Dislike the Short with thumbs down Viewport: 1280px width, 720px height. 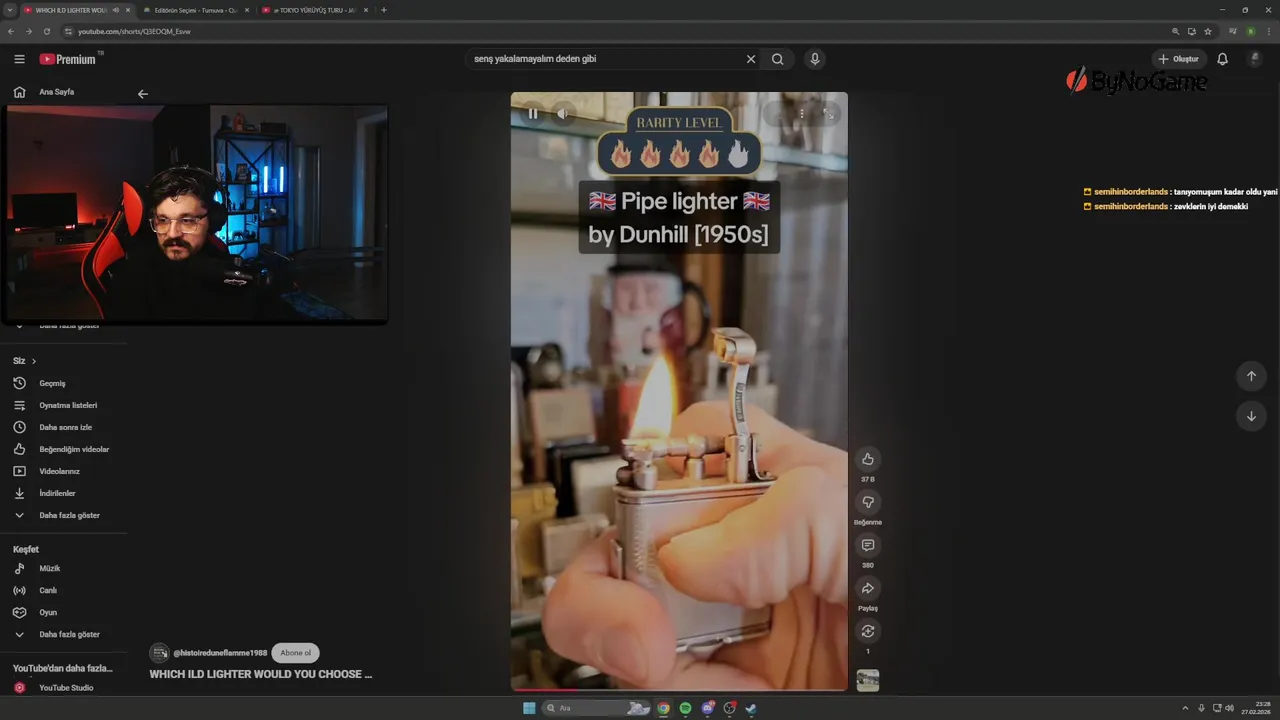coord(868,502)
